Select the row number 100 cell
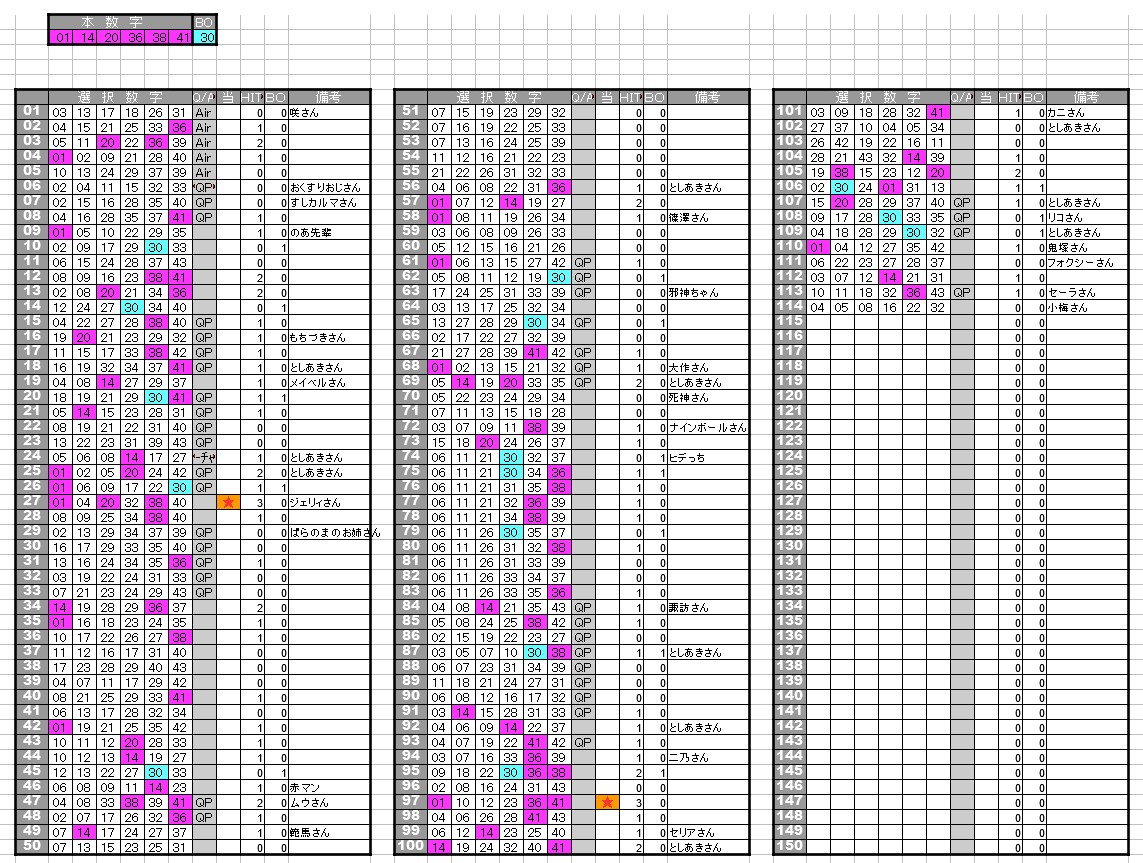 [x=411, y=846]
